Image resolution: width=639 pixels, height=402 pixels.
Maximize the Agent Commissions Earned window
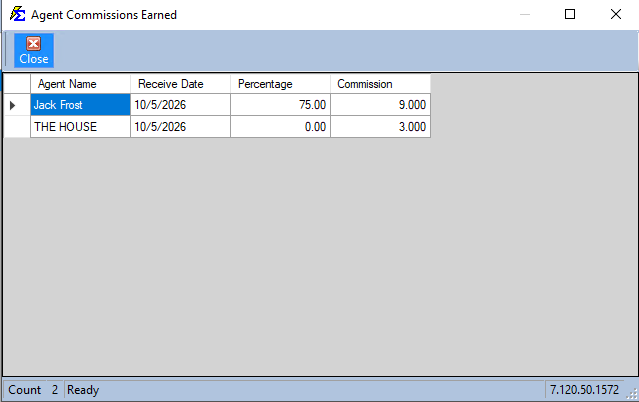click(x=570, y=14)
